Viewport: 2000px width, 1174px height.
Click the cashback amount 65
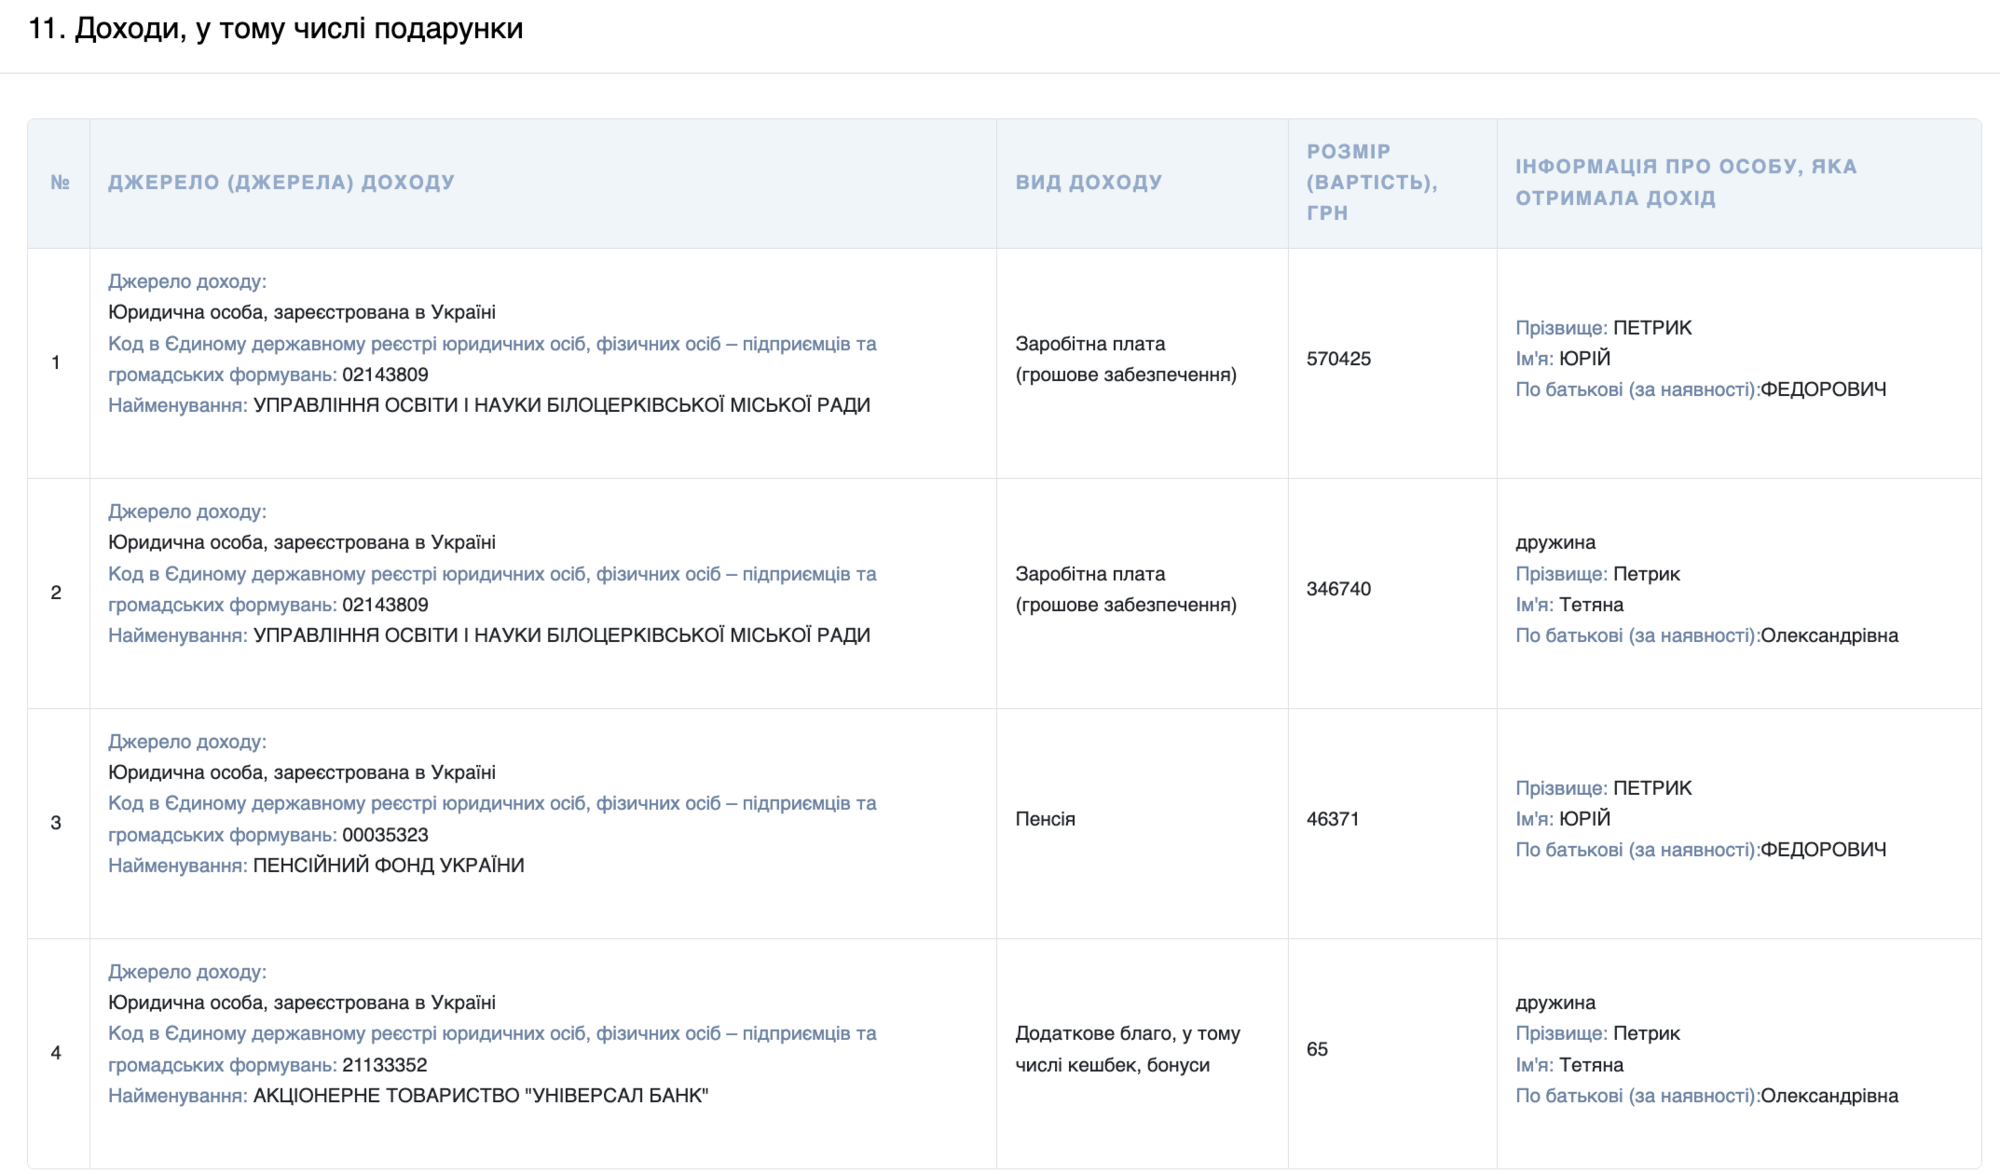pos(1317,1049)
